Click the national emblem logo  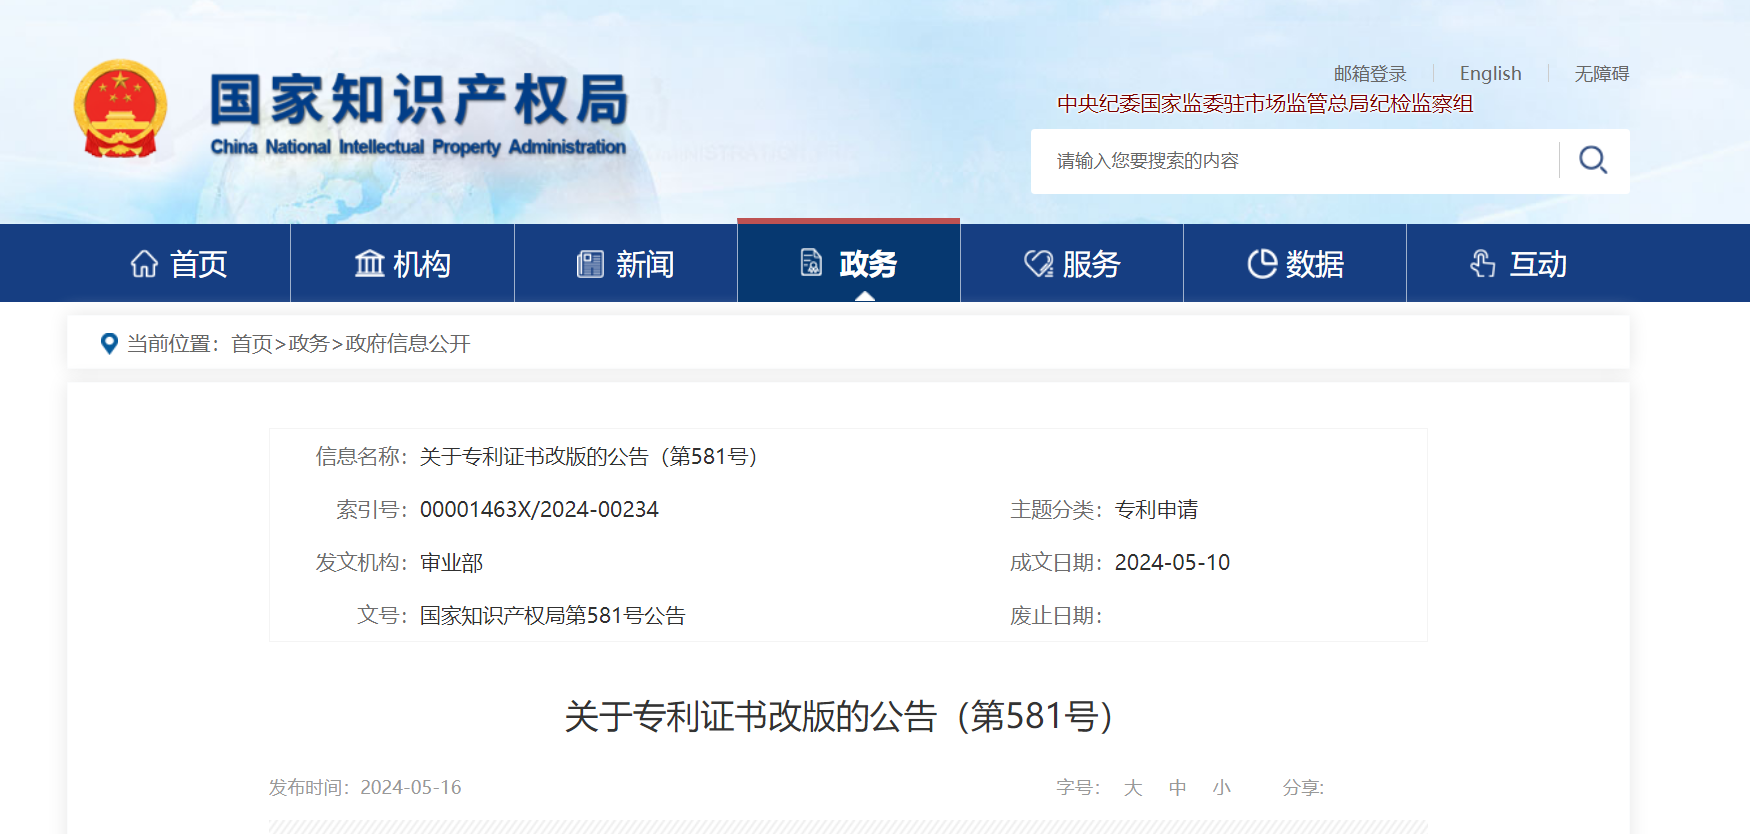(x=121, y=109)
